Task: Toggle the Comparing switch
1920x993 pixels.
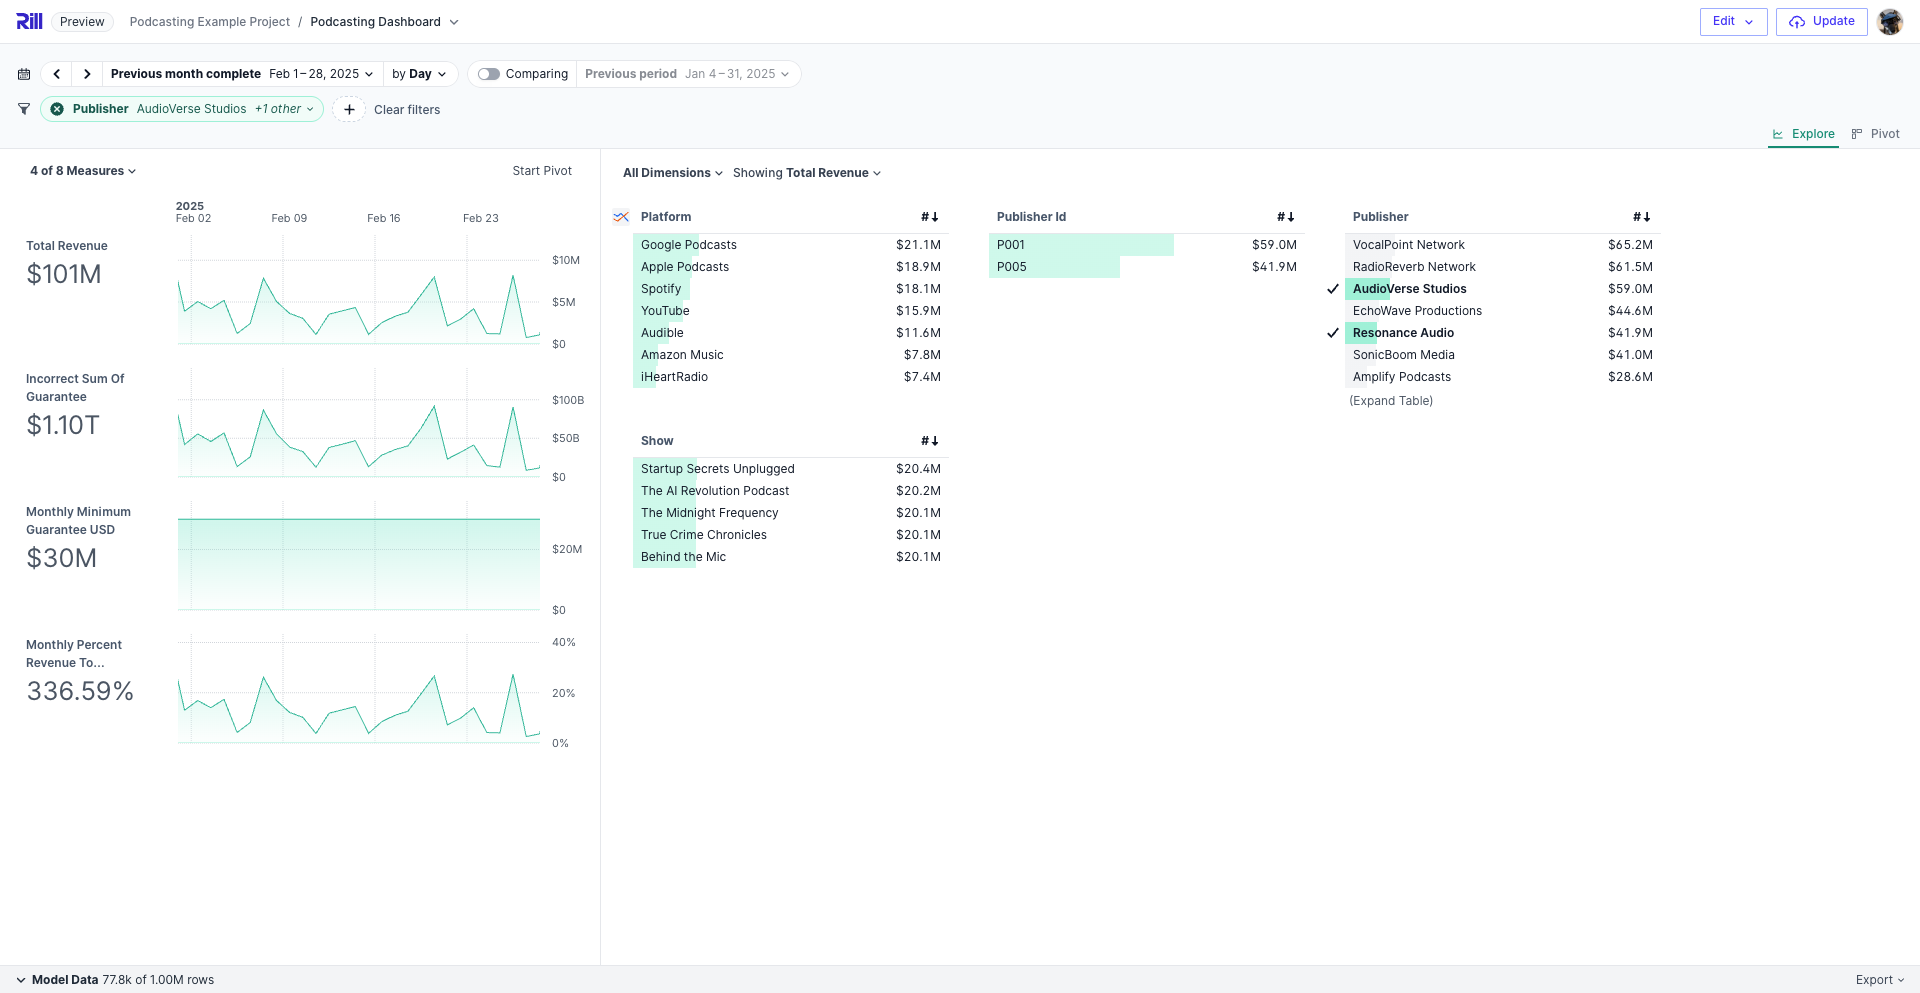Action: tap(489, 74)
